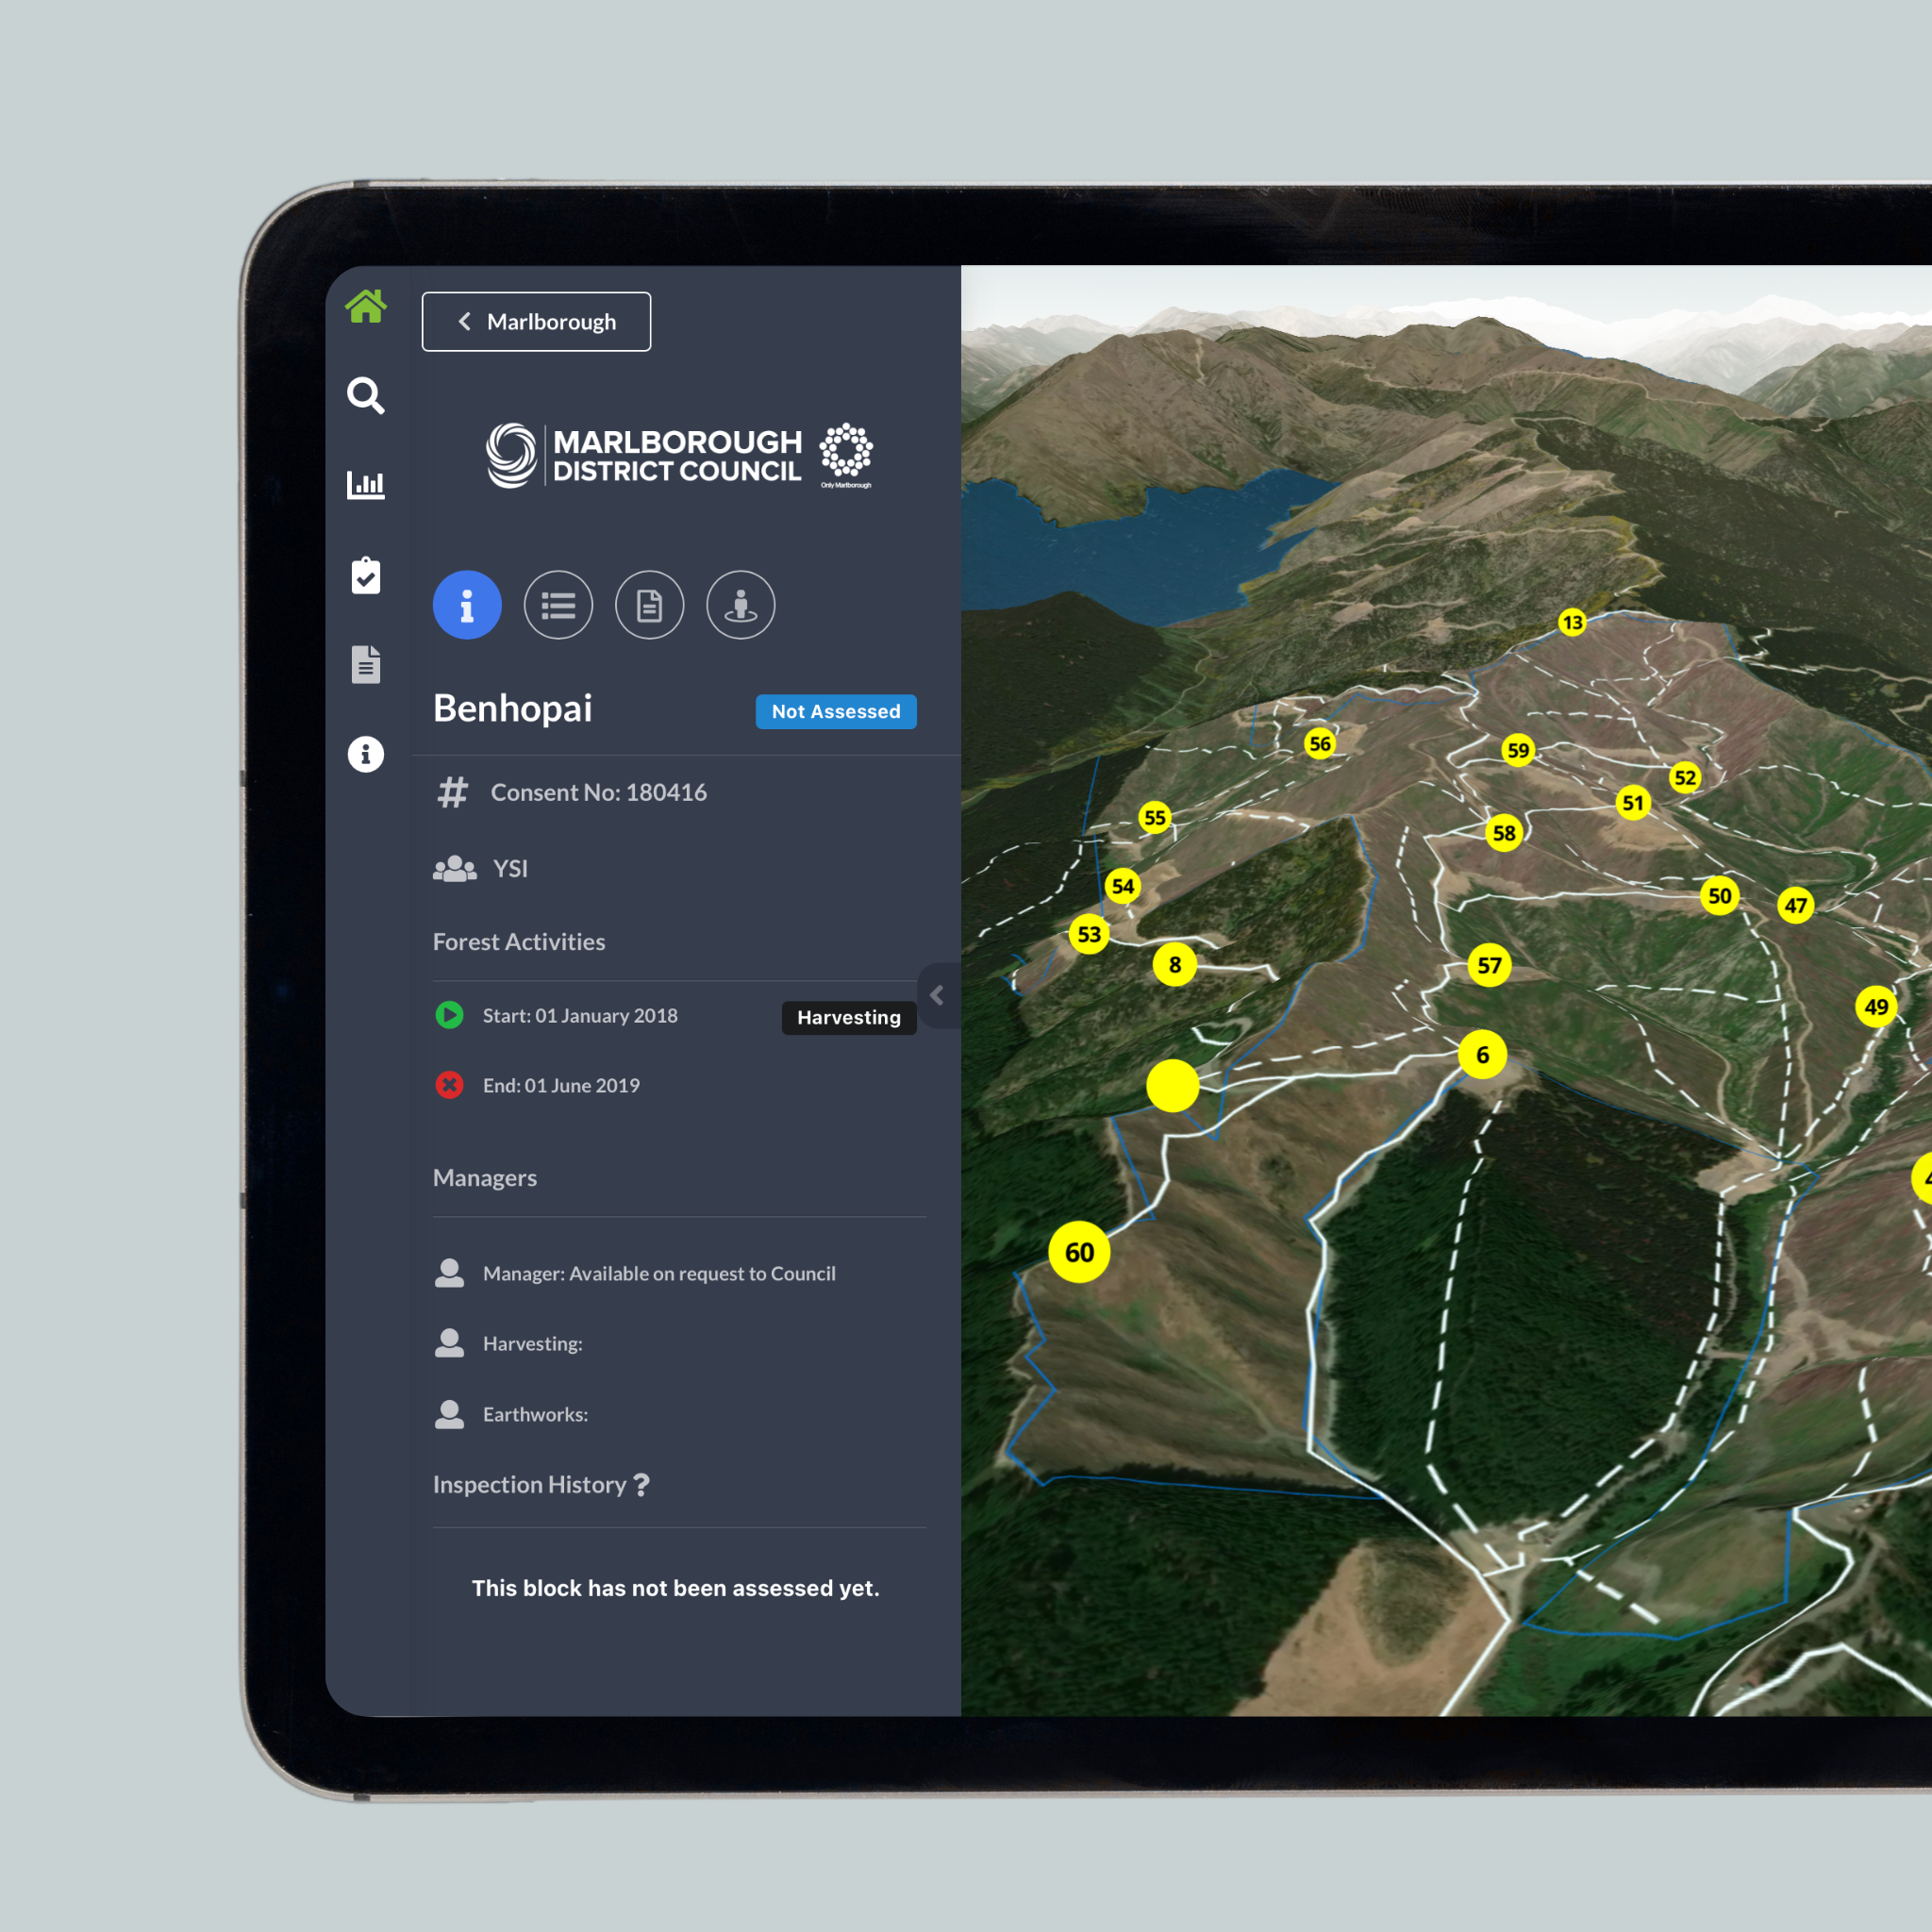This screenshot has height=1932, width=1932.
Task: Select the blue info tab icon
Action: pyautogui.click(x=467, y=605)
